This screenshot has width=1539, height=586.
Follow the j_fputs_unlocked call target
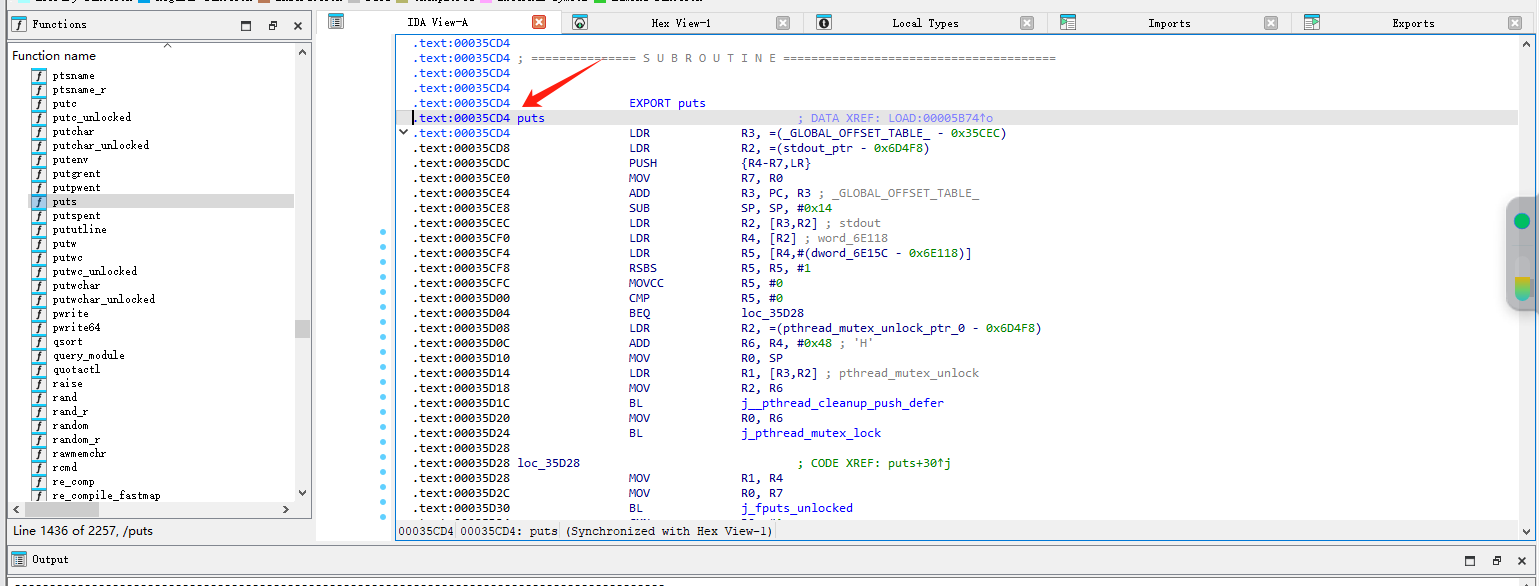[797, 508]
